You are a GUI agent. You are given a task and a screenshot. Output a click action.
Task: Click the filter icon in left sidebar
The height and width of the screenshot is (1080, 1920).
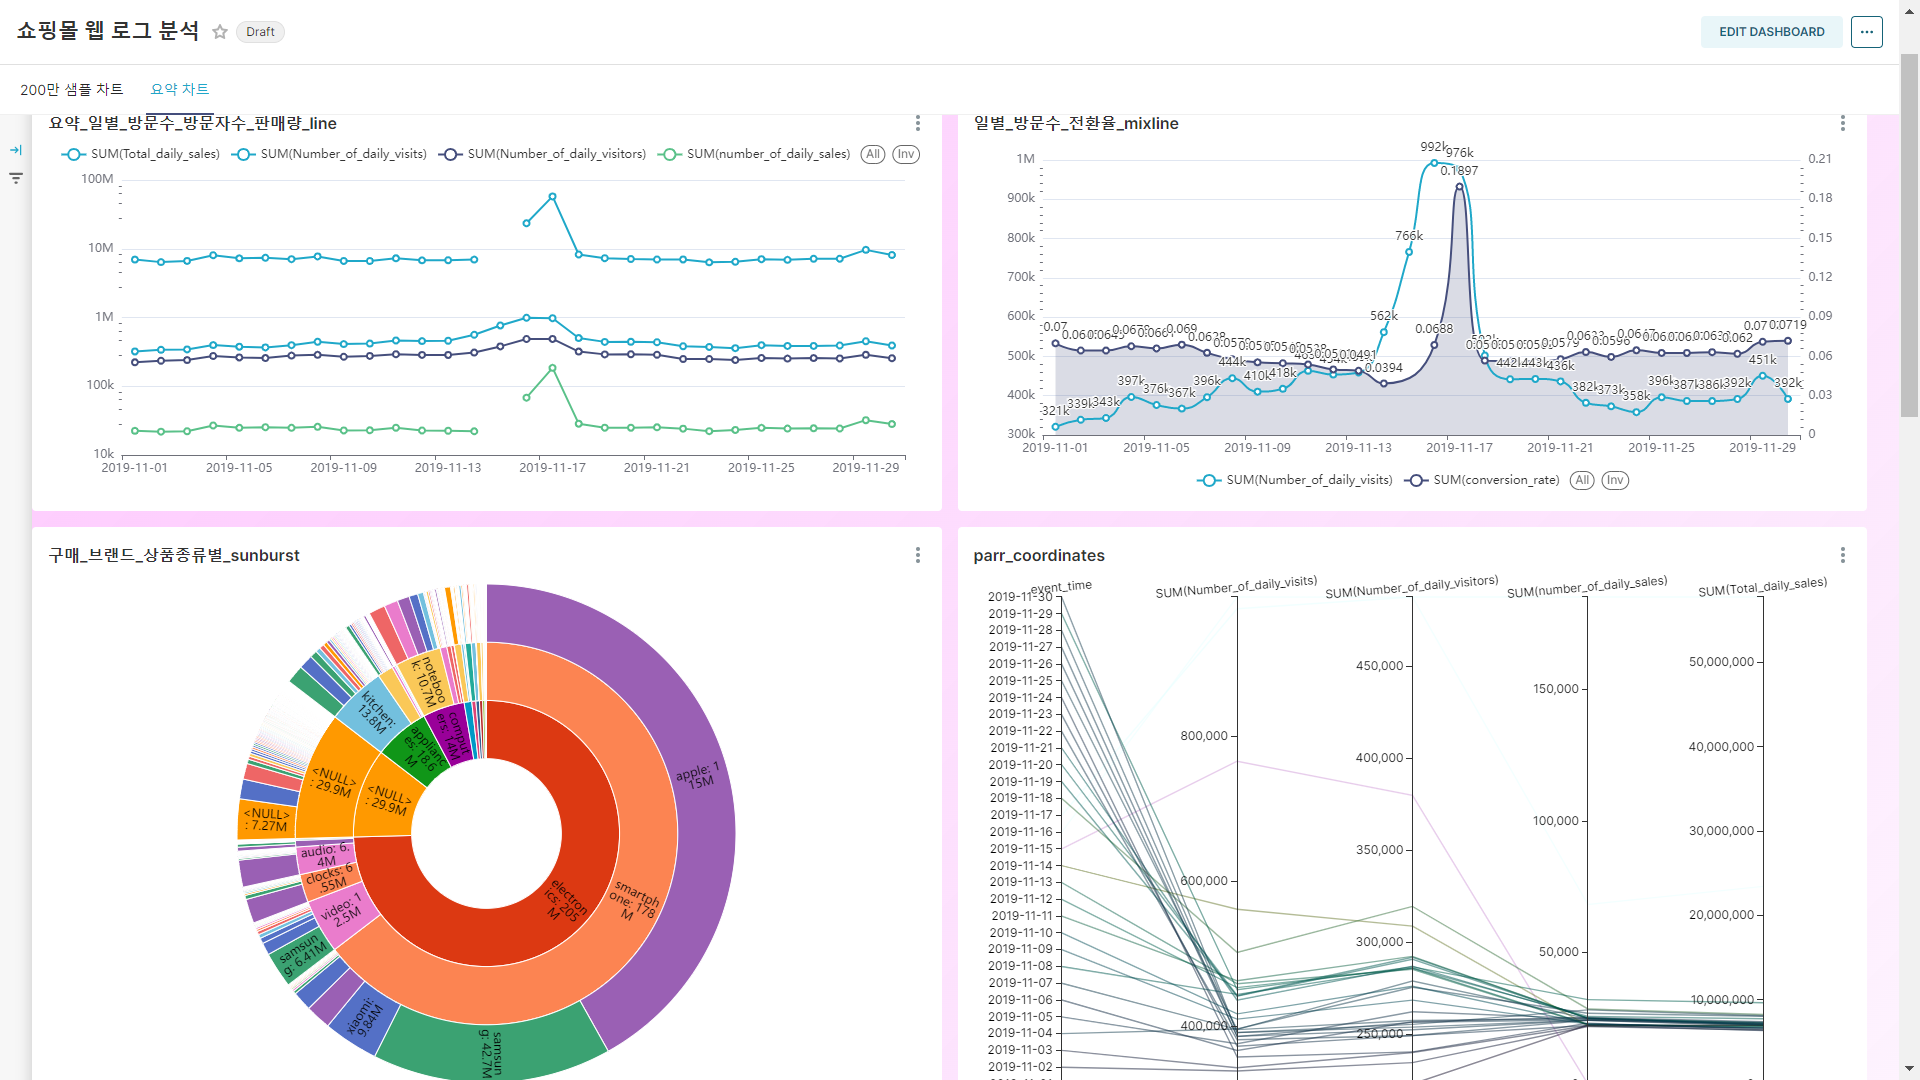click(16, 178)
